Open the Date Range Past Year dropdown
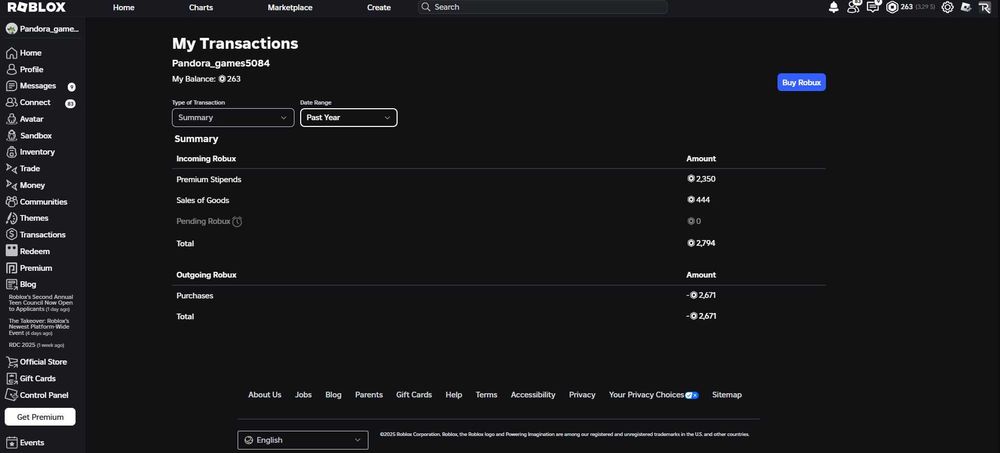This screenshot has height=453, width=1000. pos(349,117)
